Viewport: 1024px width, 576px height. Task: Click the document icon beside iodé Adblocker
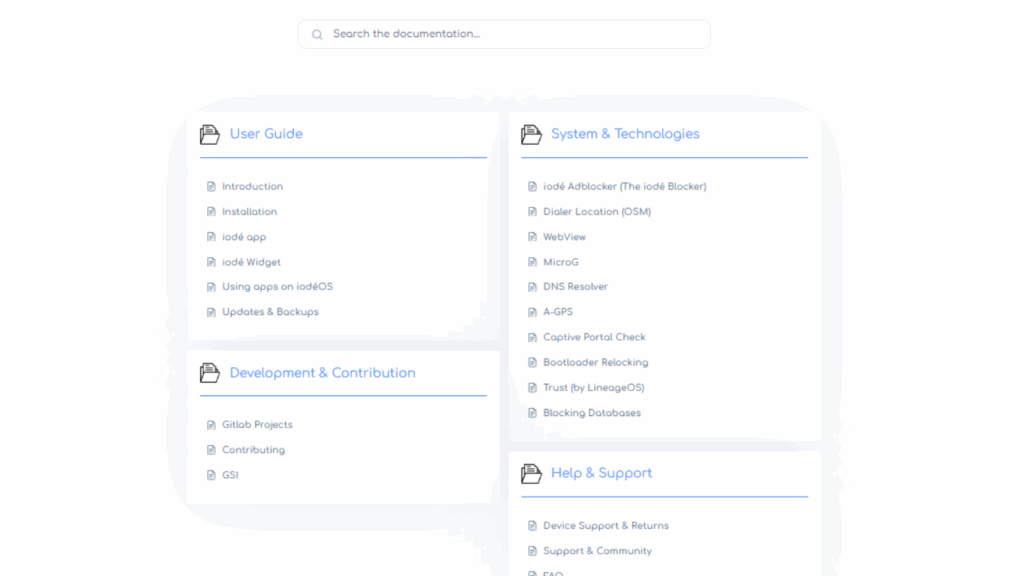(532, 187)
